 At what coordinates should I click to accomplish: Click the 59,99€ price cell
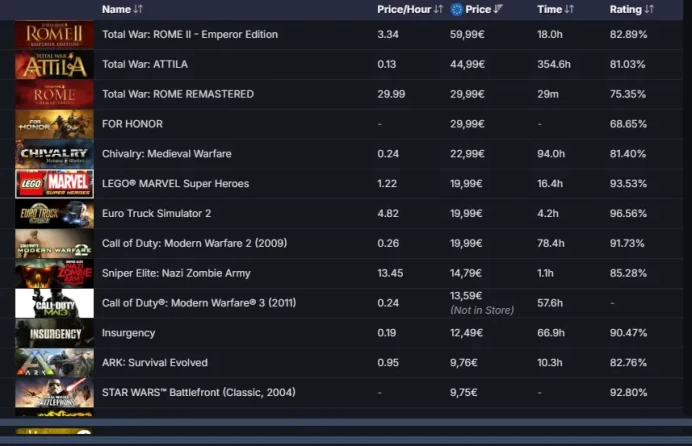467,34
